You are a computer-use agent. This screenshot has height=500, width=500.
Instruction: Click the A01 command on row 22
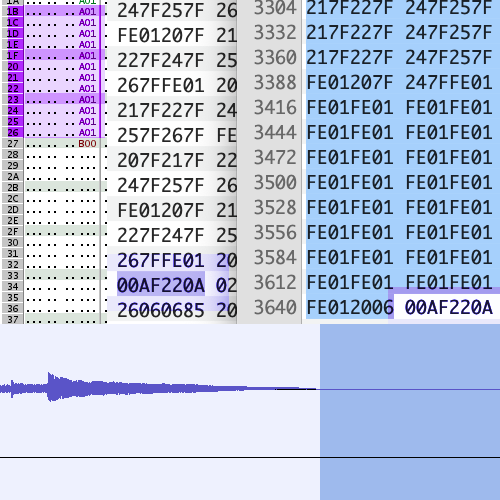point(87,89)
